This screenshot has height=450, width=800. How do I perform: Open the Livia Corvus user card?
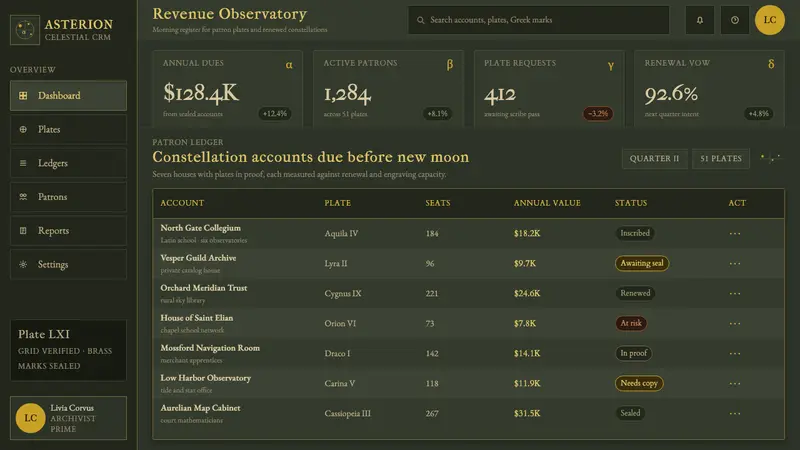click(x=68, y=418)
